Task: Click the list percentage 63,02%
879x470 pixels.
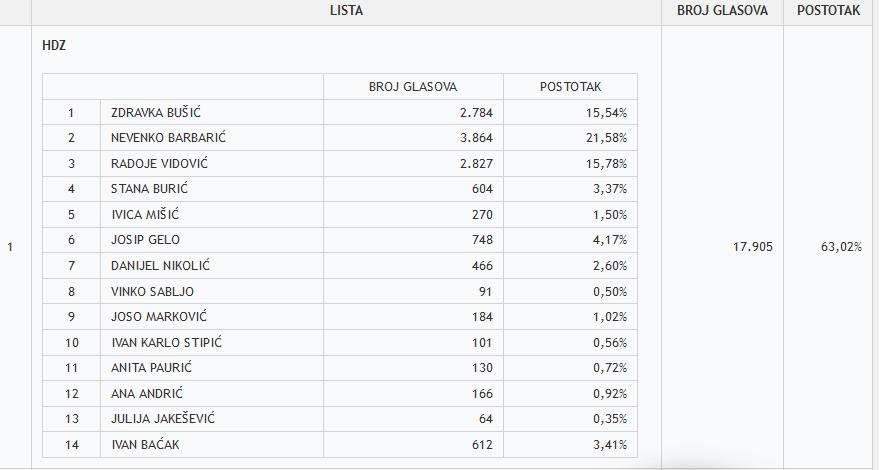Action: [x=841, y=247]
